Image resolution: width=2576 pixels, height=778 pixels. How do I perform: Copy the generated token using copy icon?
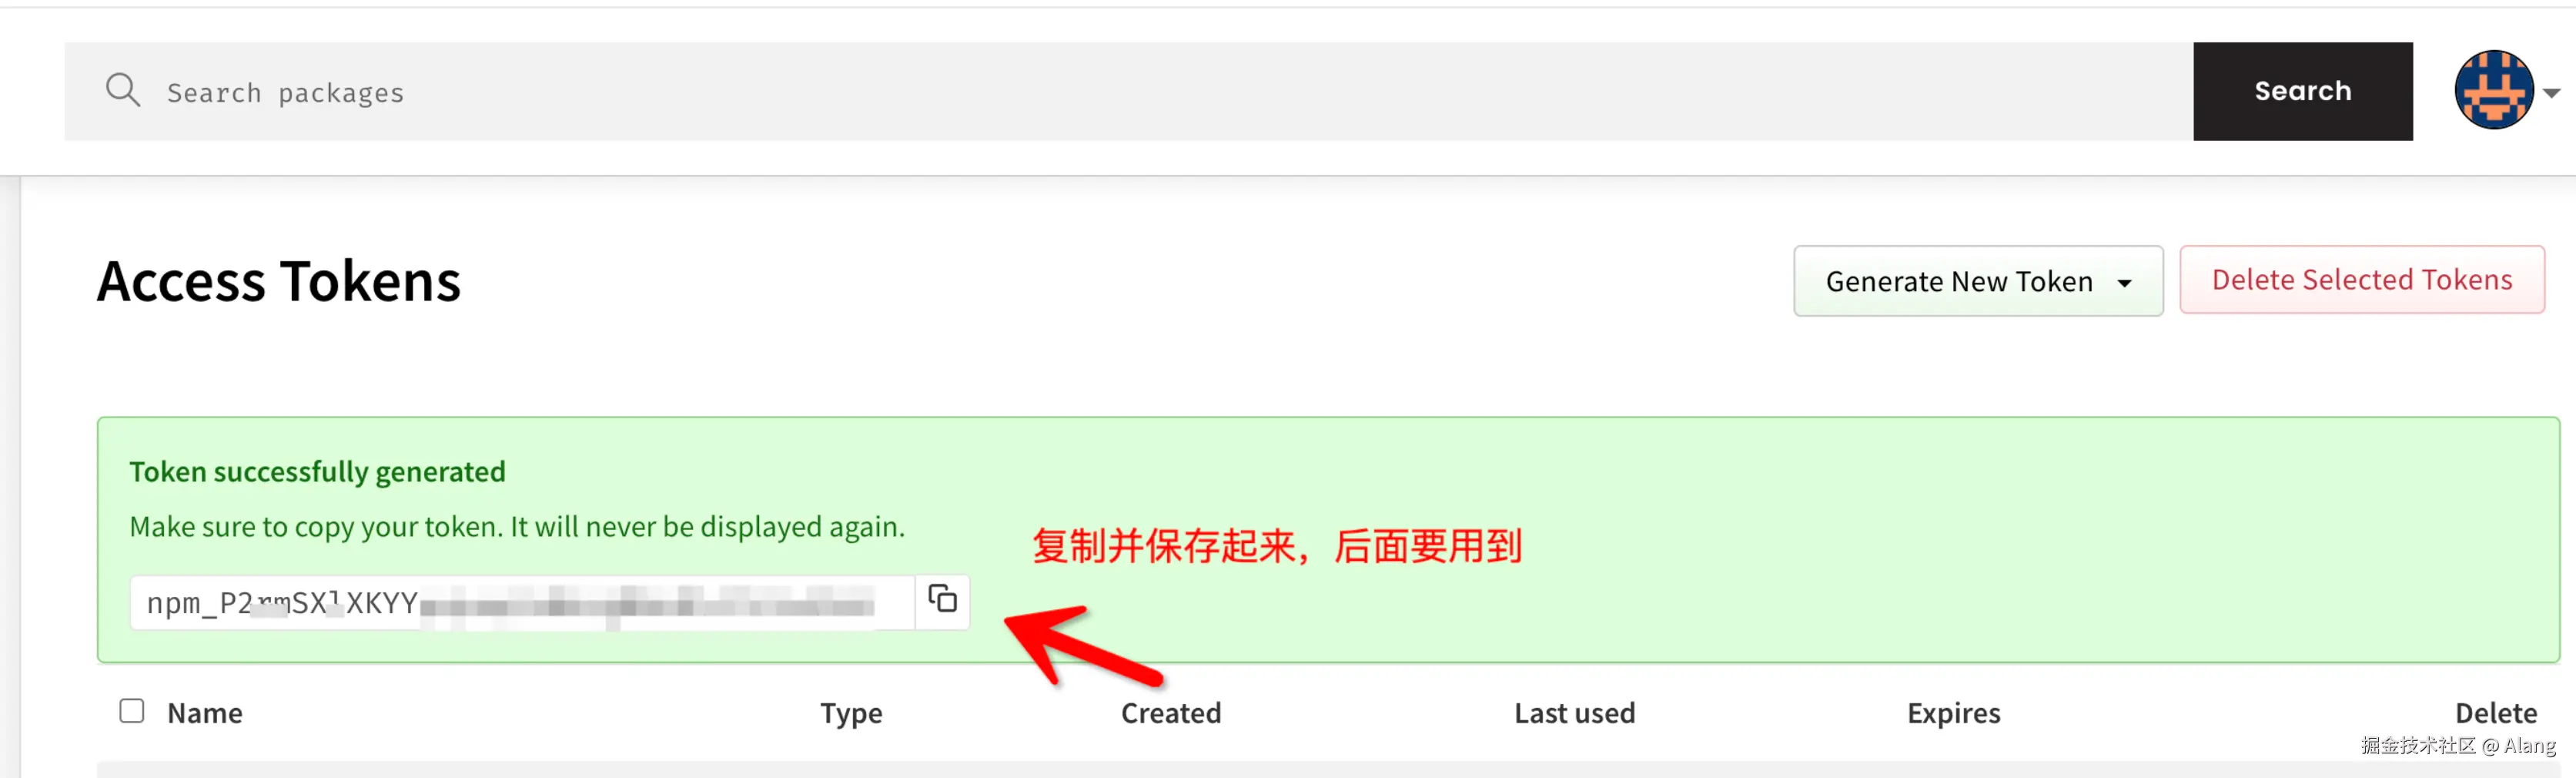942,600
